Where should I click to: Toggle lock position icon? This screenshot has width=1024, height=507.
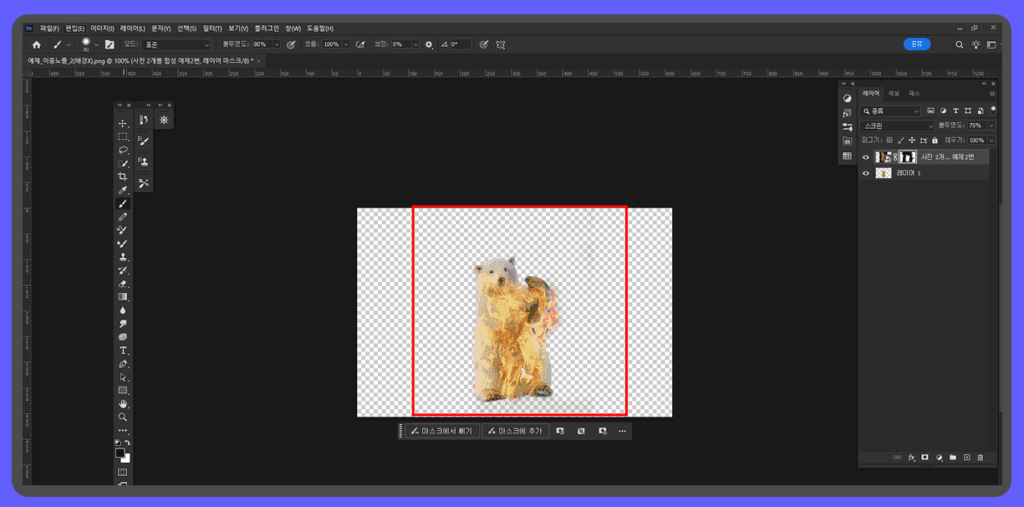click(912, 140)
